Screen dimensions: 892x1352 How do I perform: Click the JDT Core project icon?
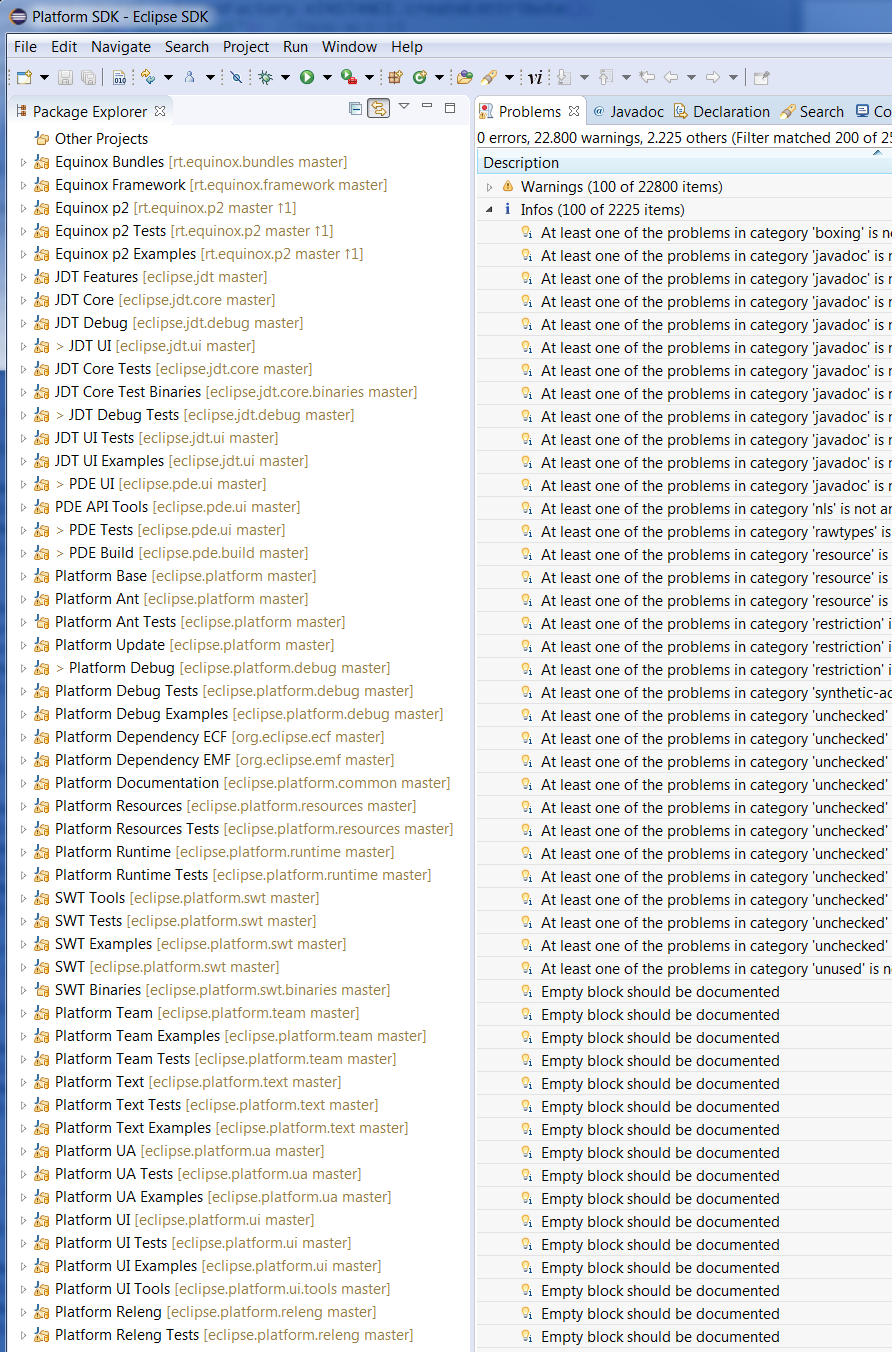[x=42, y=300]
